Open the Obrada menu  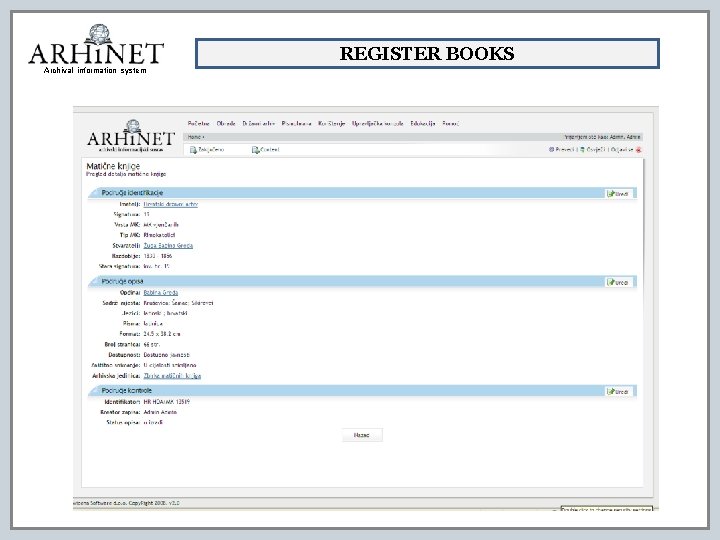point(226,124)
